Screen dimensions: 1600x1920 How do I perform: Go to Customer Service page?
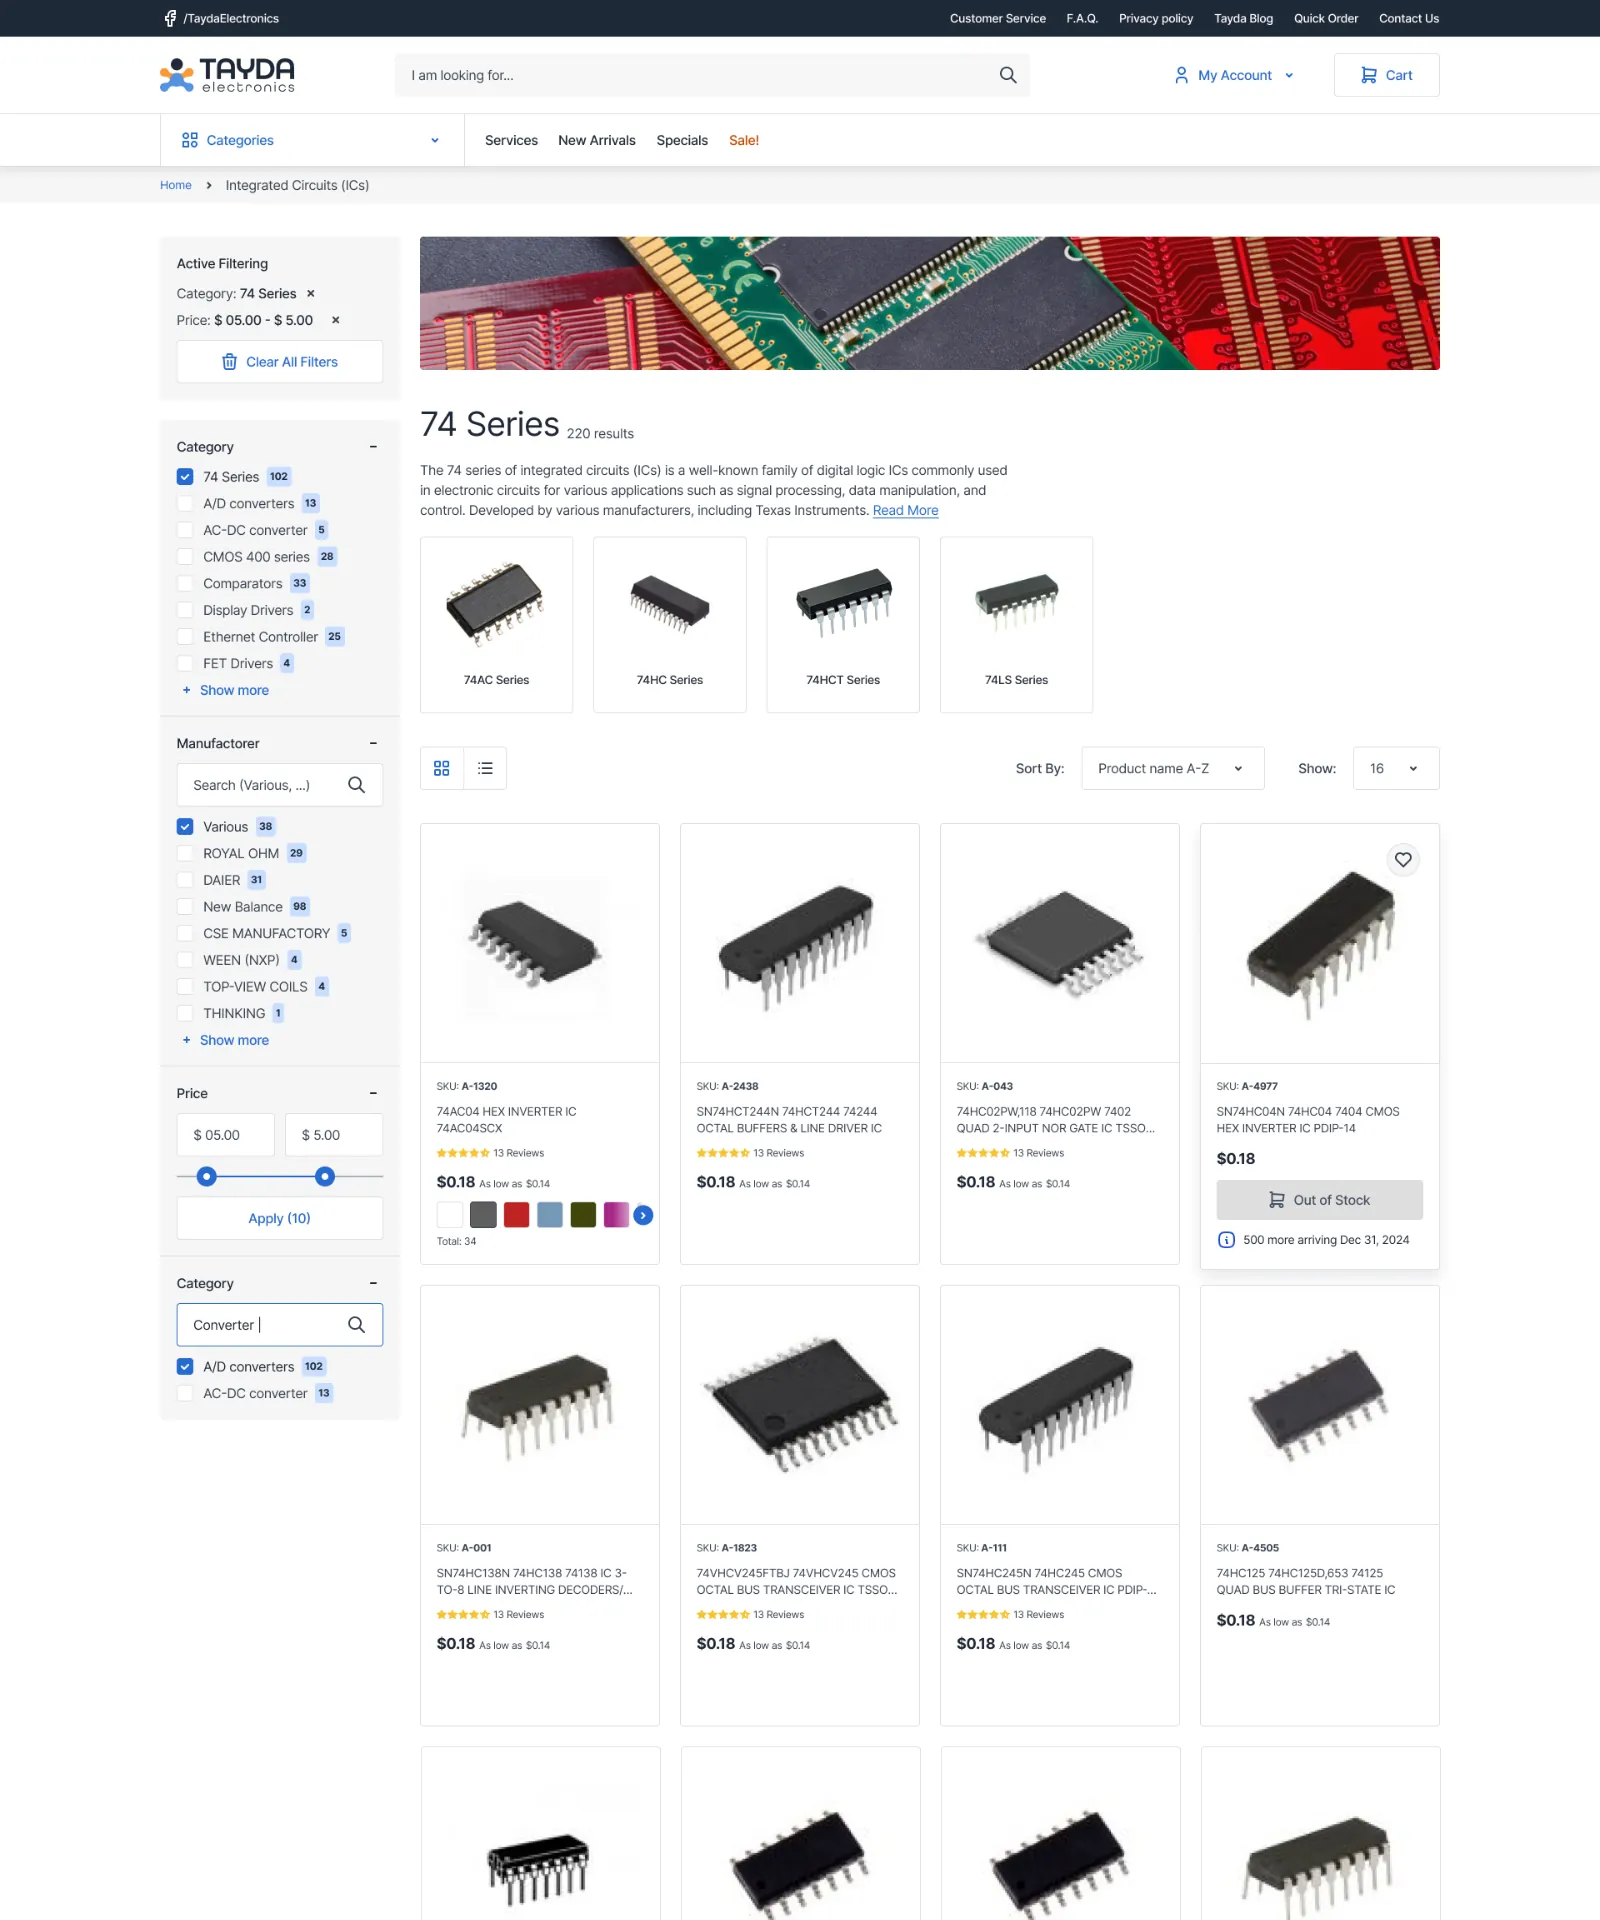(997, 18)
